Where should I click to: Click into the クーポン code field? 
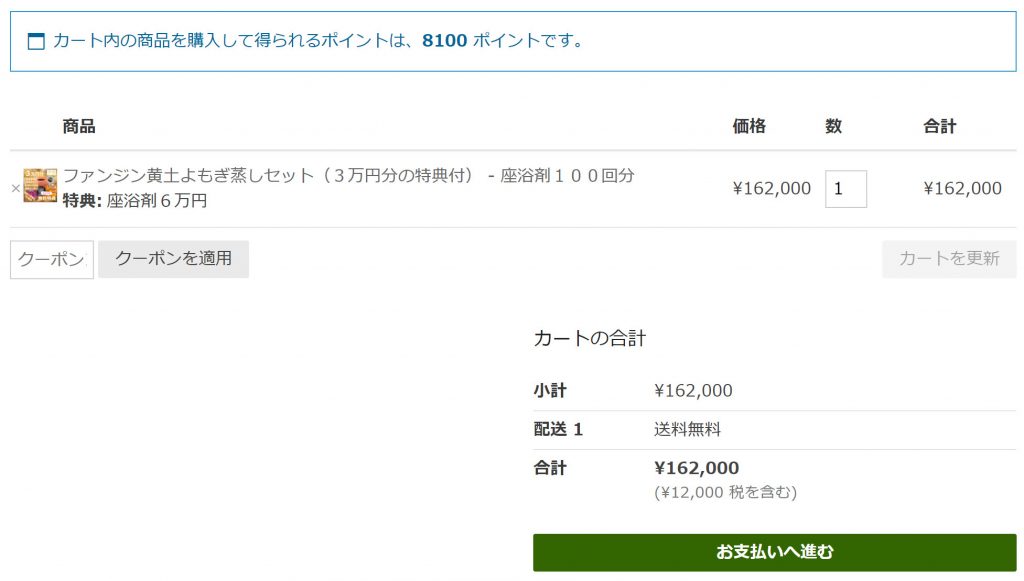[52, 259]
